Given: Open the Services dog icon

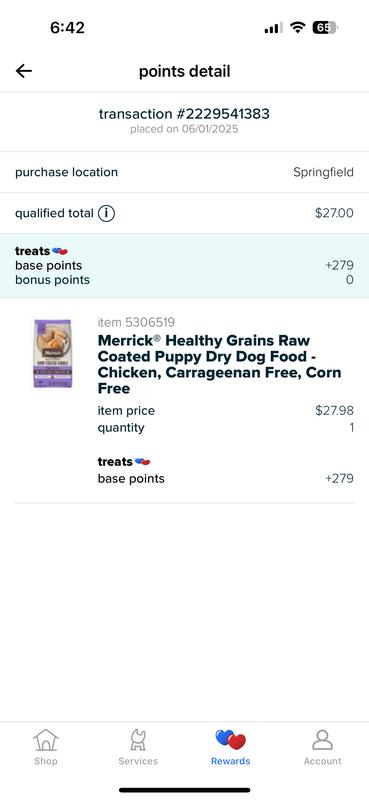Looking at the screenshot, I should click(x=138, y=739).
